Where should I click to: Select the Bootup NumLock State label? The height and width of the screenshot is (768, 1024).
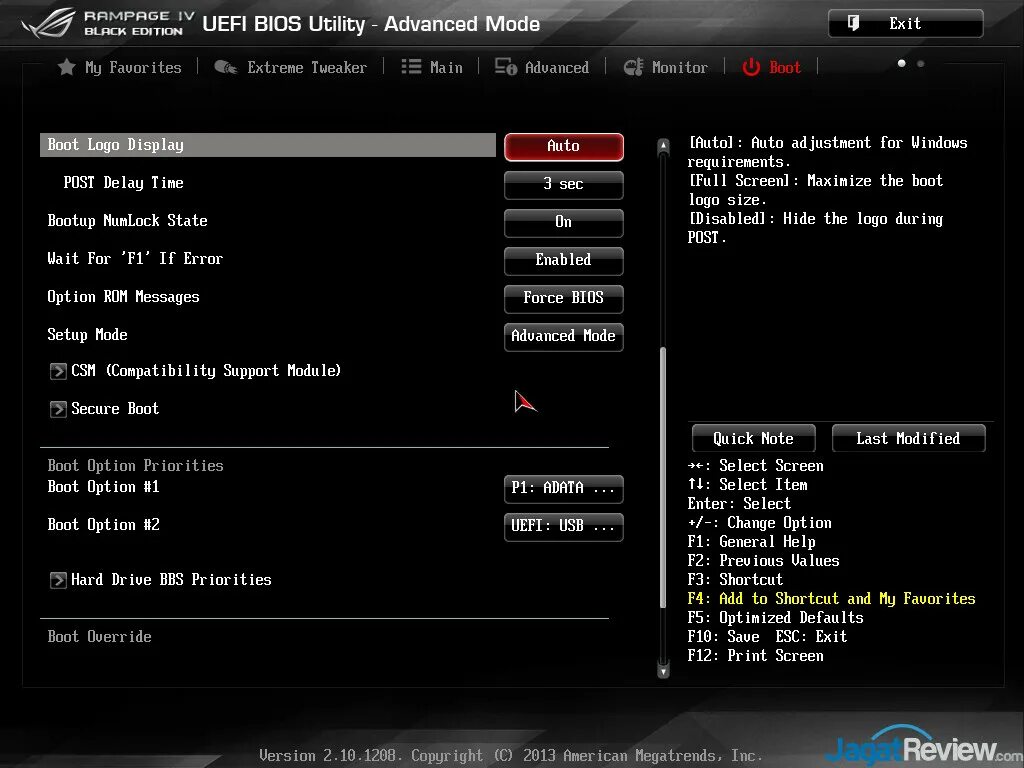coord(127,221)
